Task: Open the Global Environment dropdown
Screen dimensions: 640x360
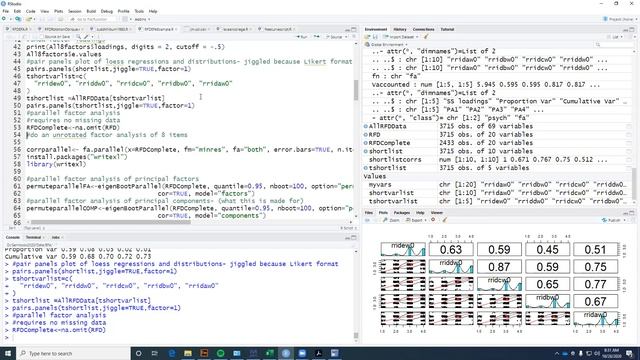Action: tap(386, 44)
